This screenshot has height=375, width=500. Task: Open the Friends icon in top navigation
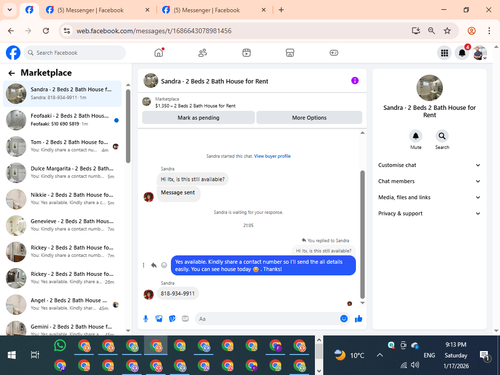[203, 53]
